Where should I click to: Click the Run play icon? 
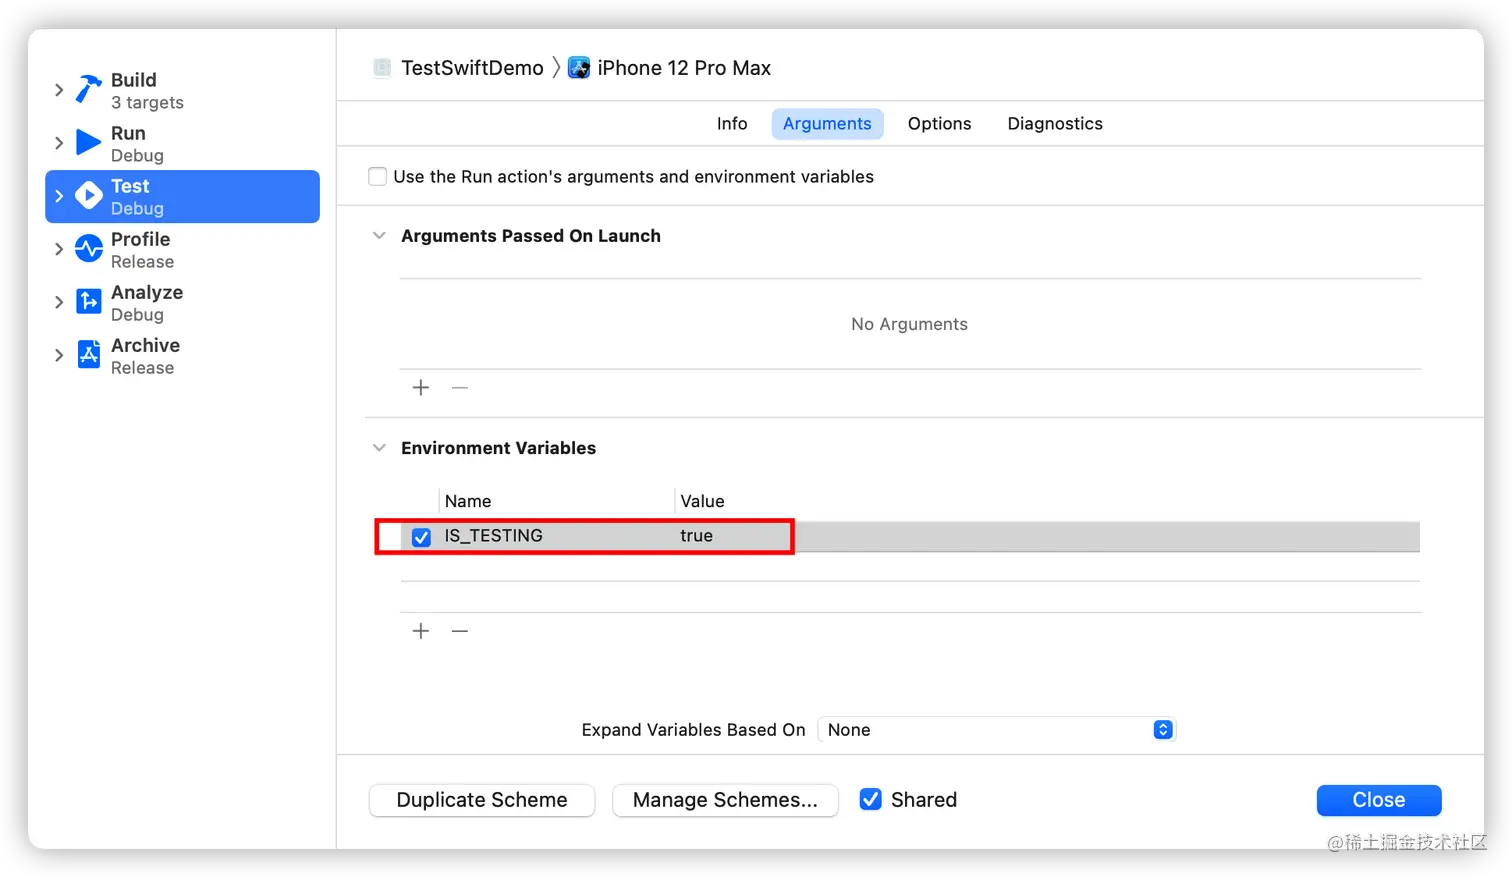pyautogui.click(x=89, y=143)
